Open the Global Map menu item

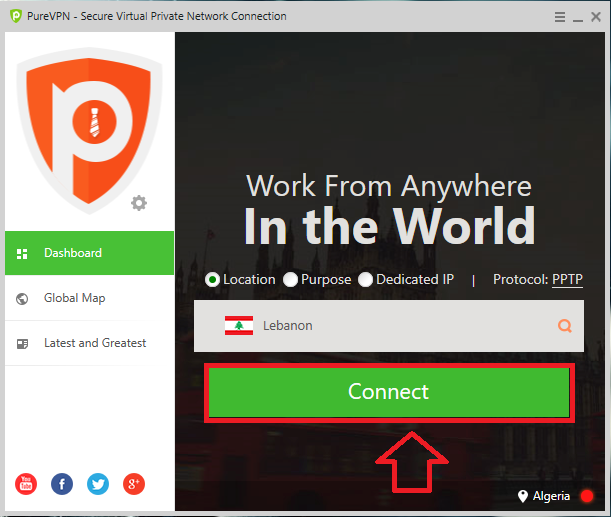click(89, 298)
